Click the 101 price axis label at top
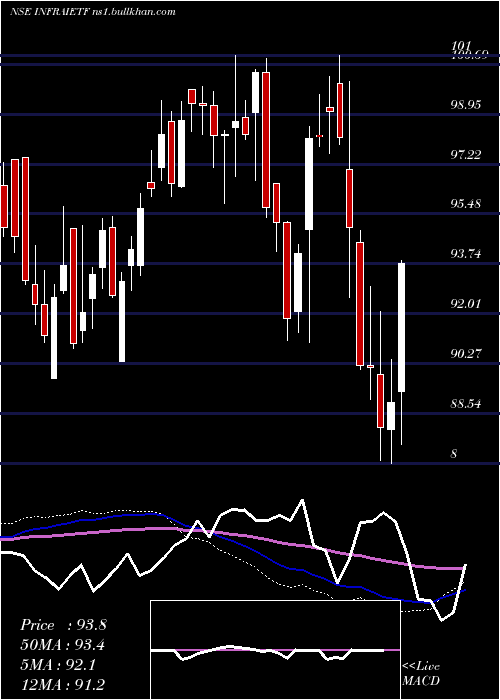The image size is (500, 700). [x=461, y=46]
